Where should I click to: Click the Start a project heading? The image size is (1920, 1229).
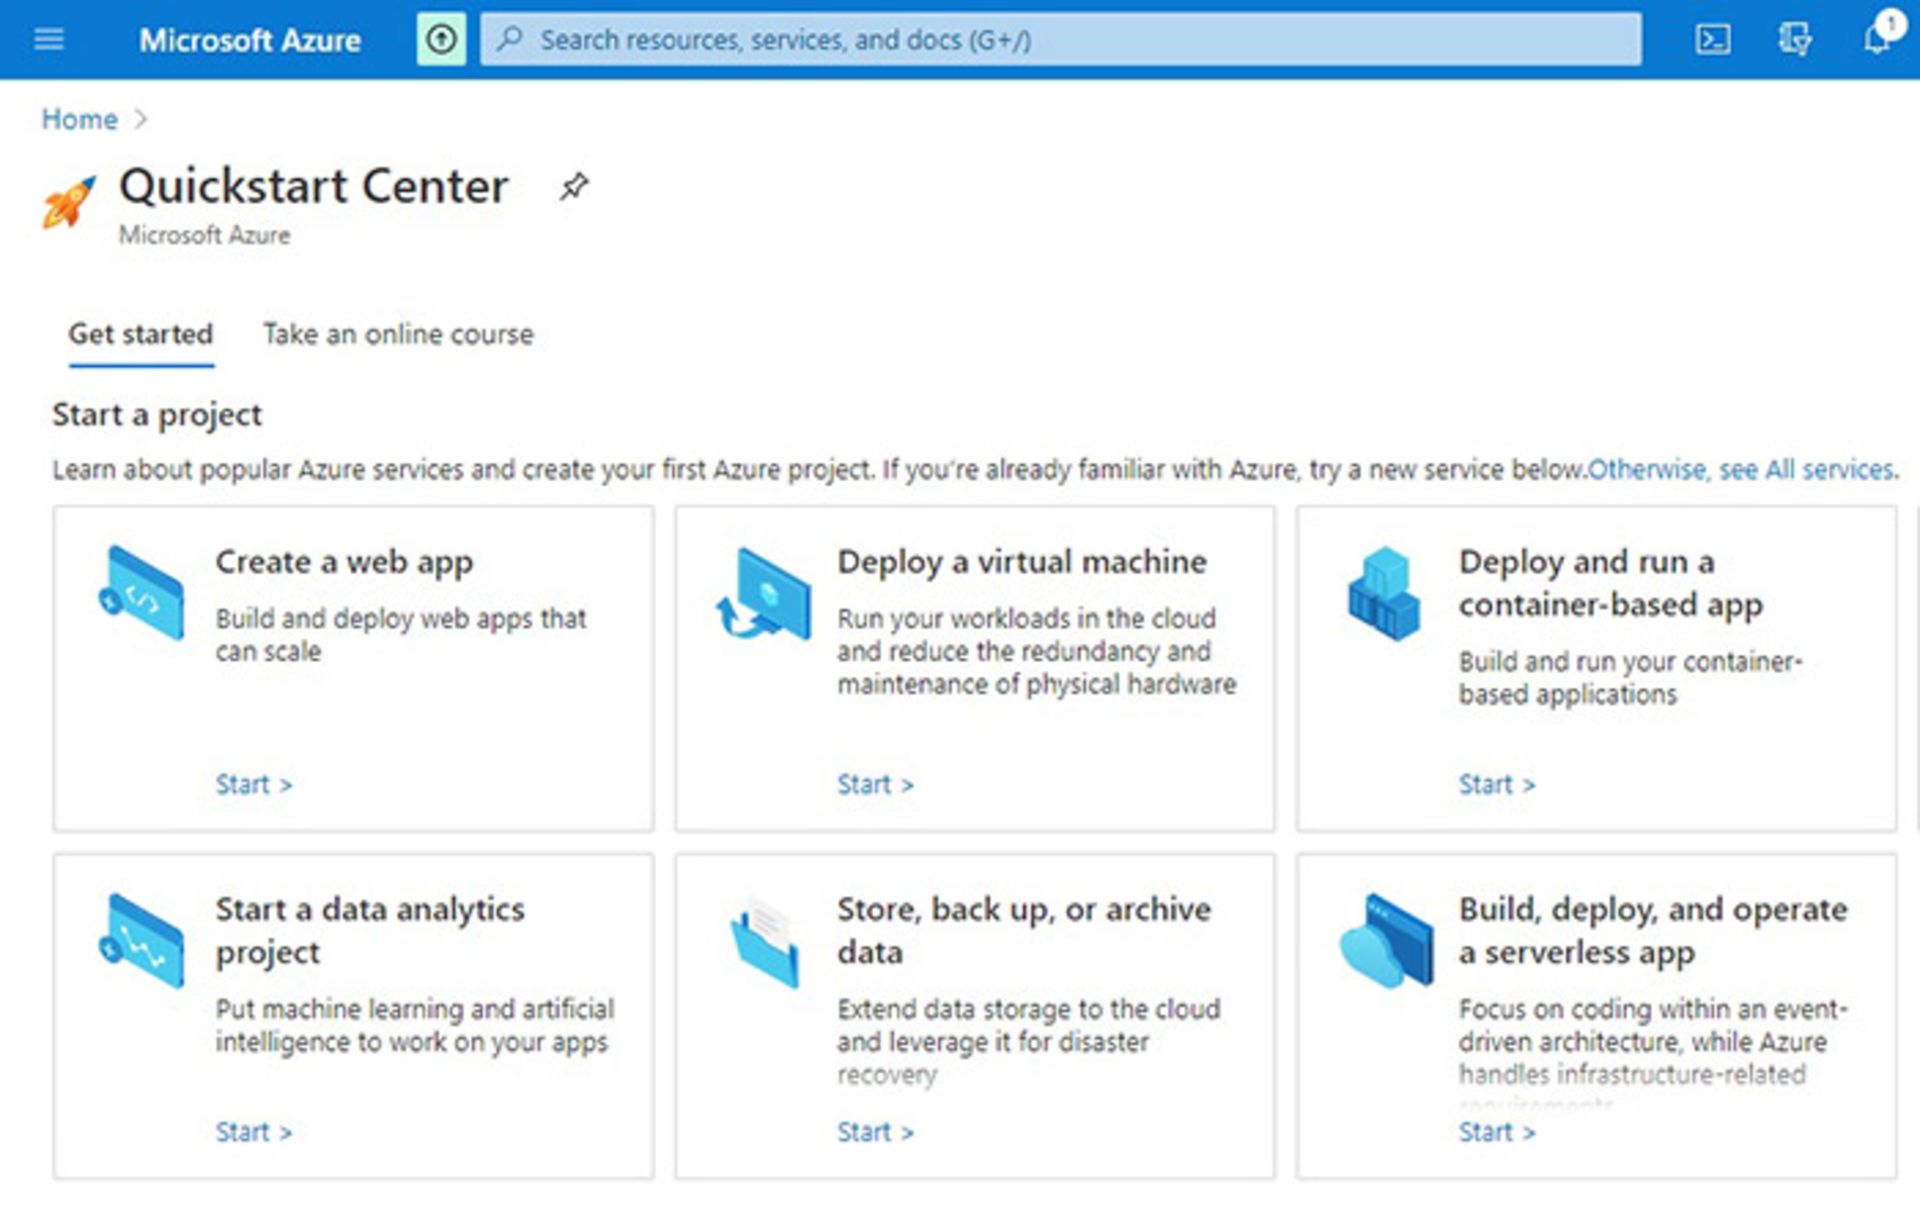[157, 414]
